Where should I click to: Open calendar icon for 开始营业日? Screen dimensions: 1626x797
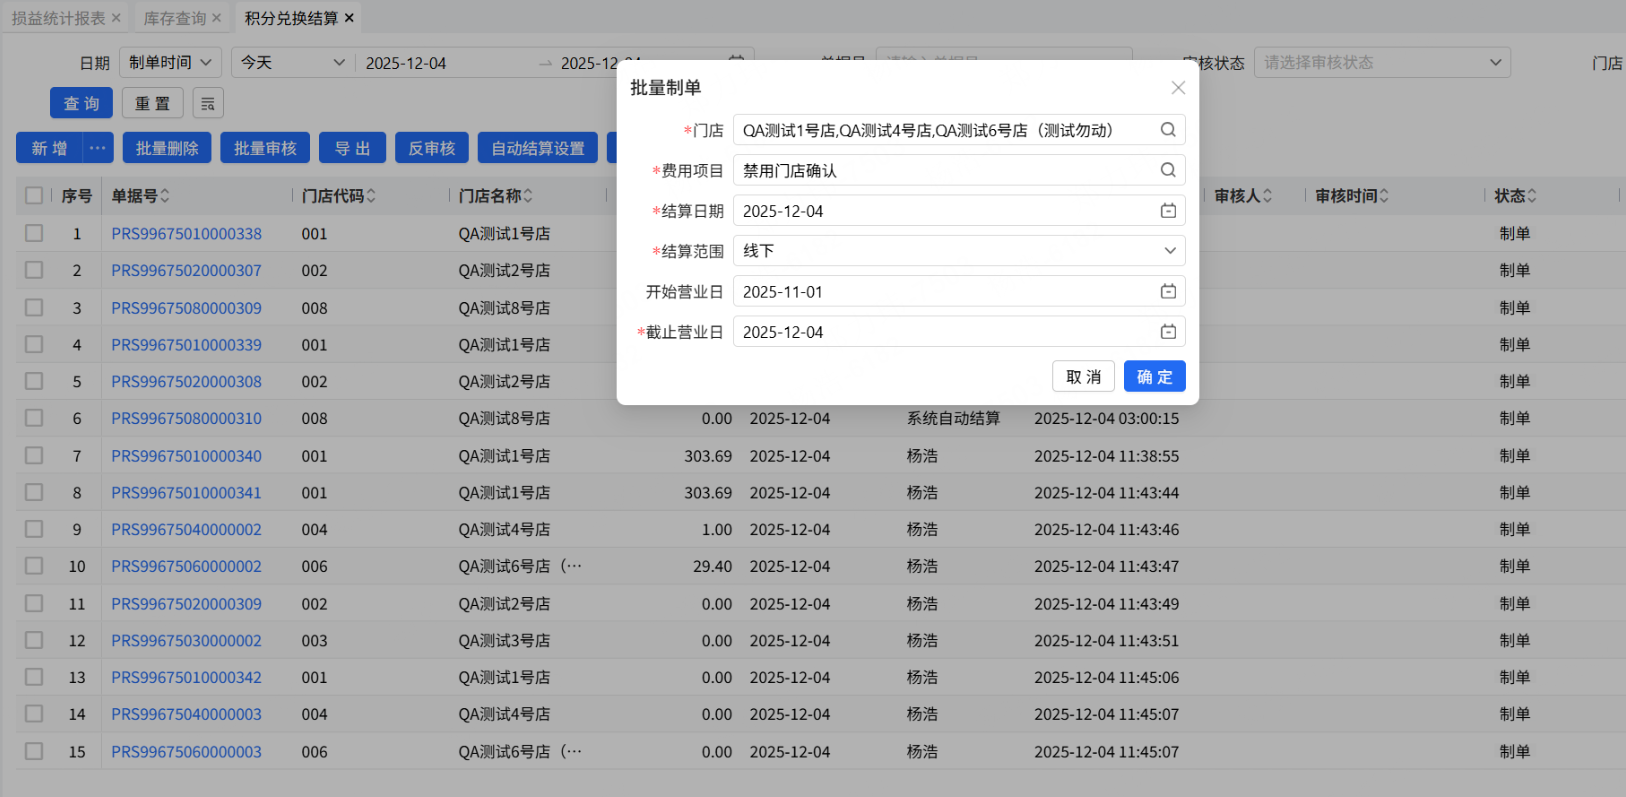[x=1167, y=291]
